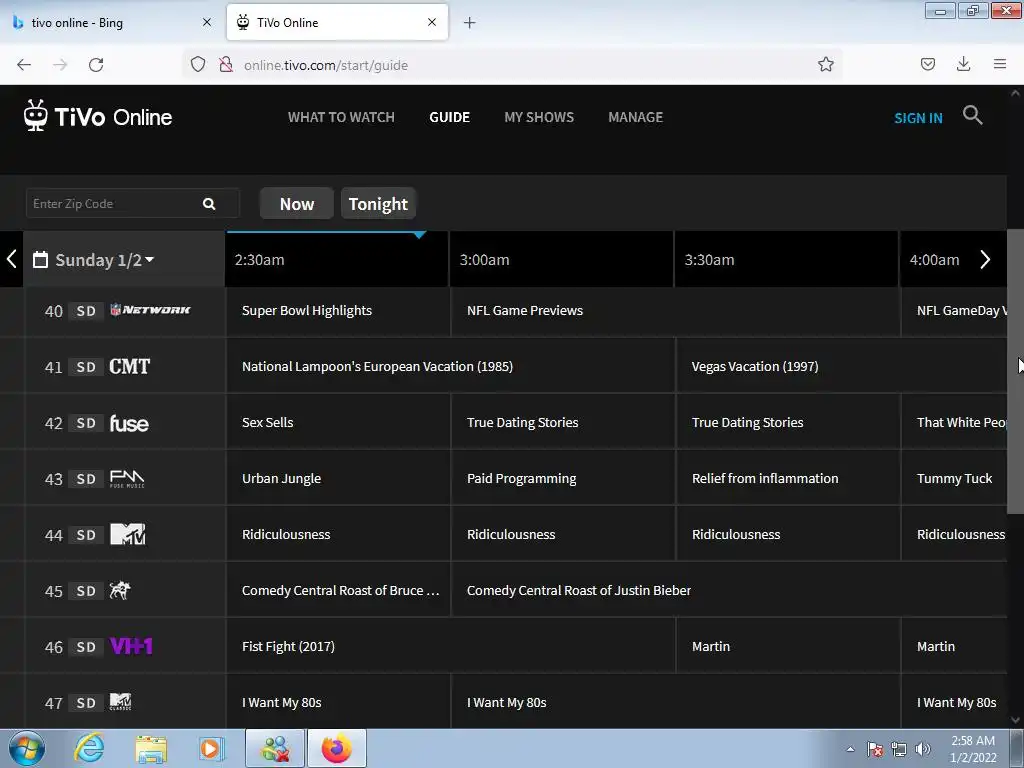Open WHAT TO WATCH section
Image resolution: width=1024 pixels, height=768 pixels.
341,118
